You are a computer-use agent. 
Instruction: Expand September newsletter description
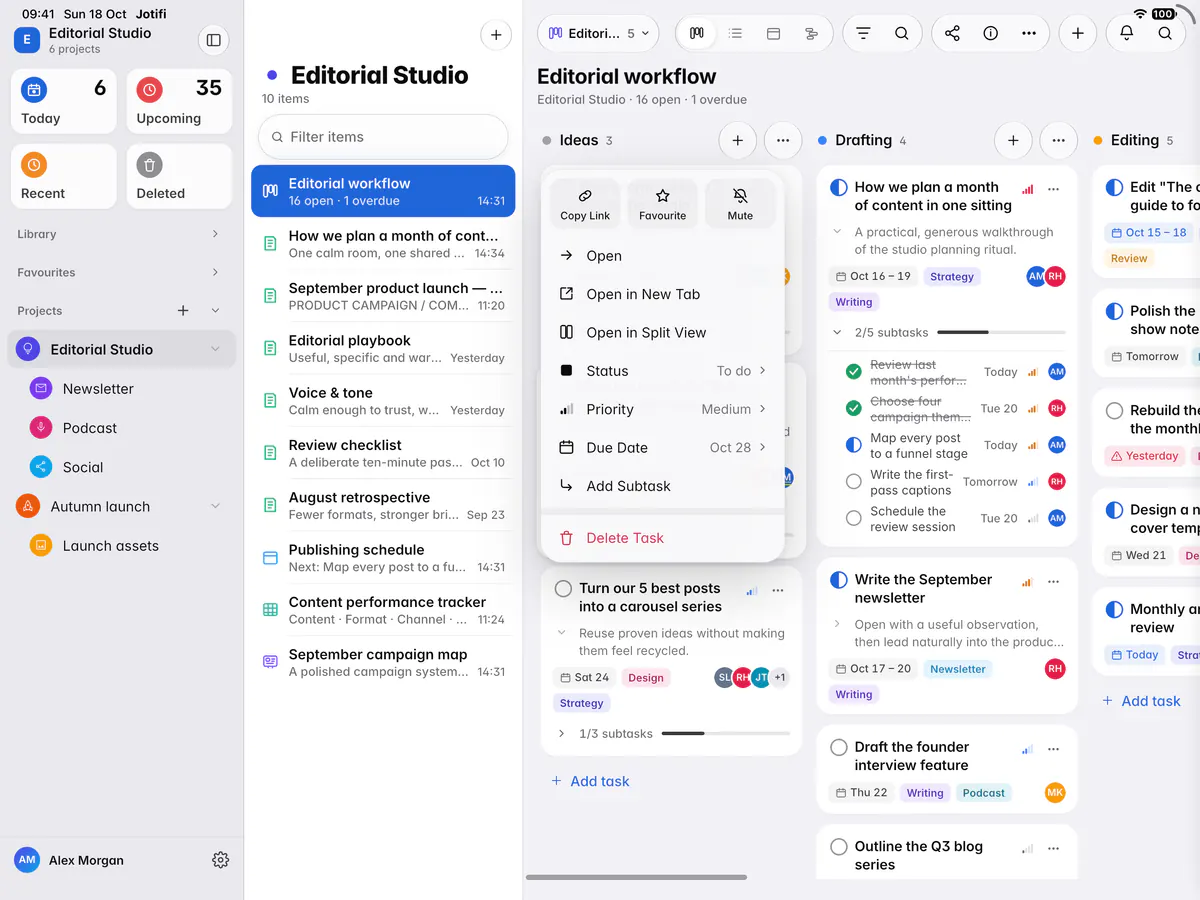837,624
